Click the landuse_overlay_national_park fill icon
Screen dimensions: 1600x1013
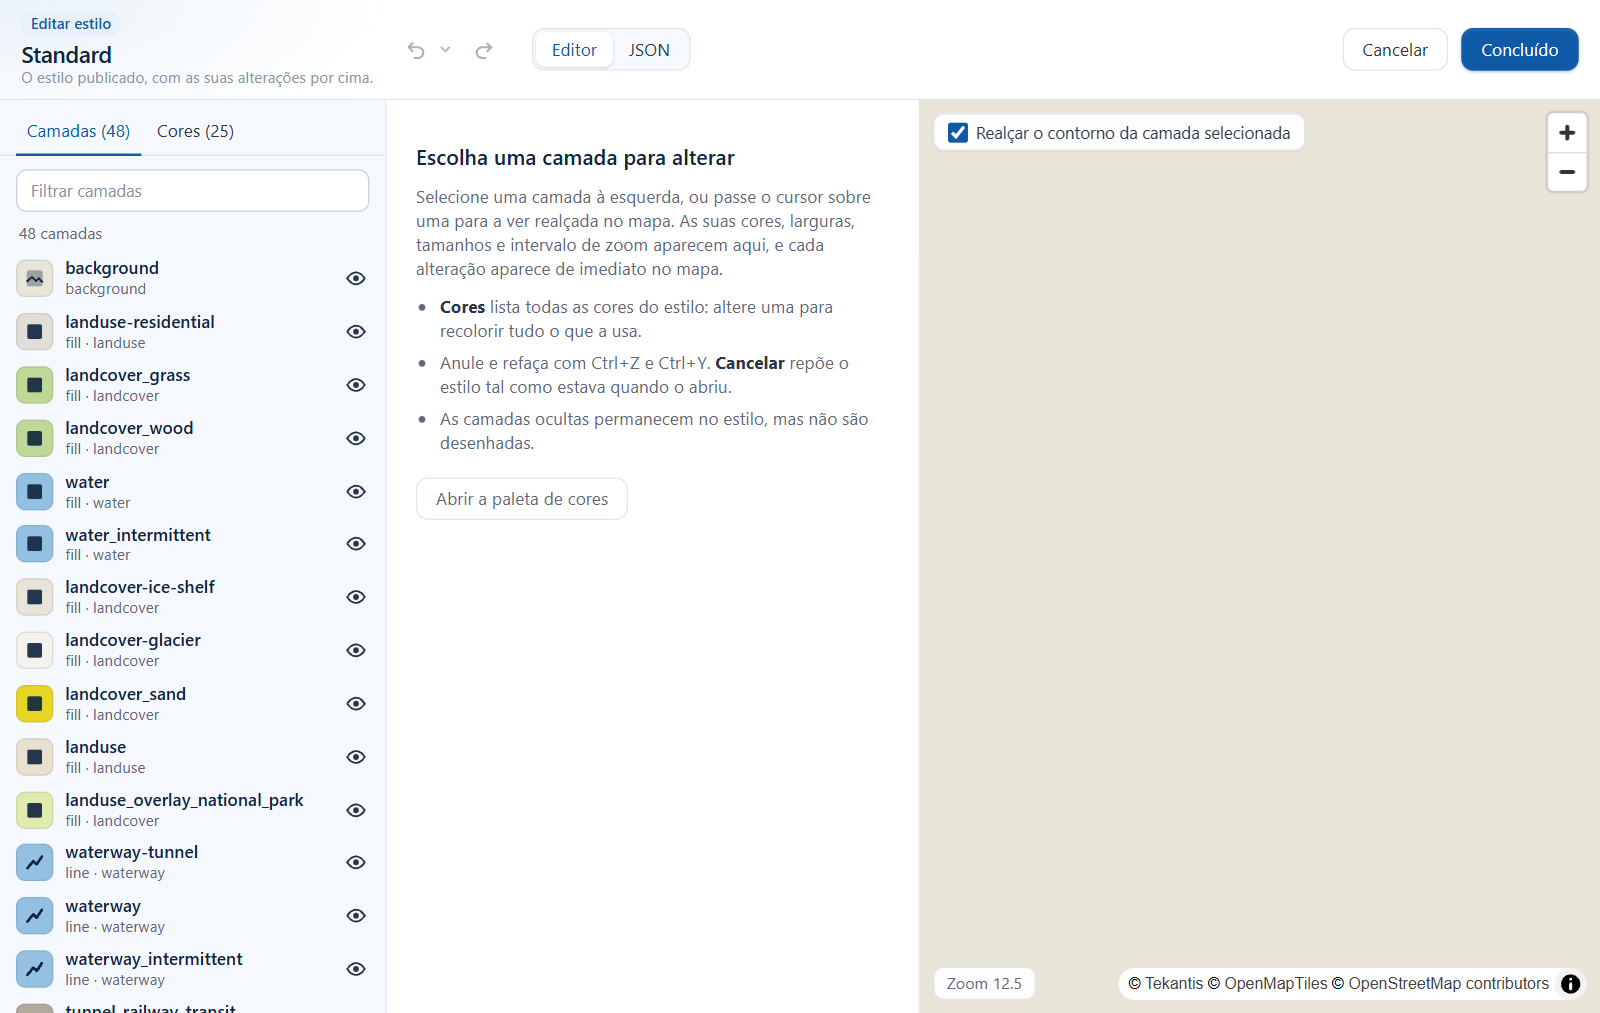35,810
